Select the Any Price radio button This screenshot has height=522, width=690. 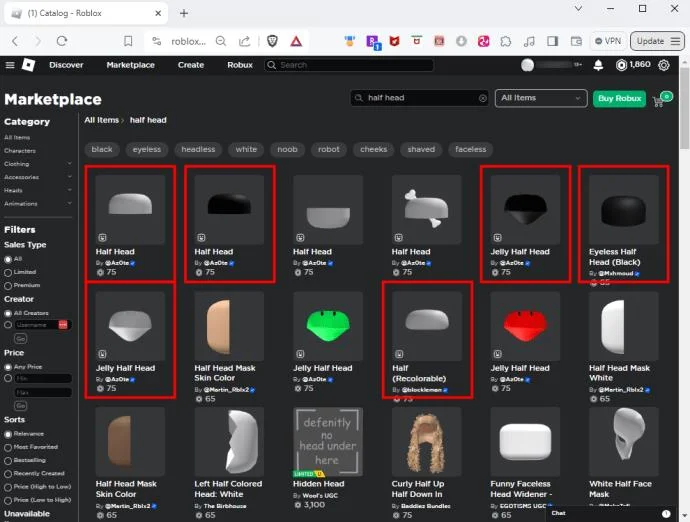pos(8,367)
